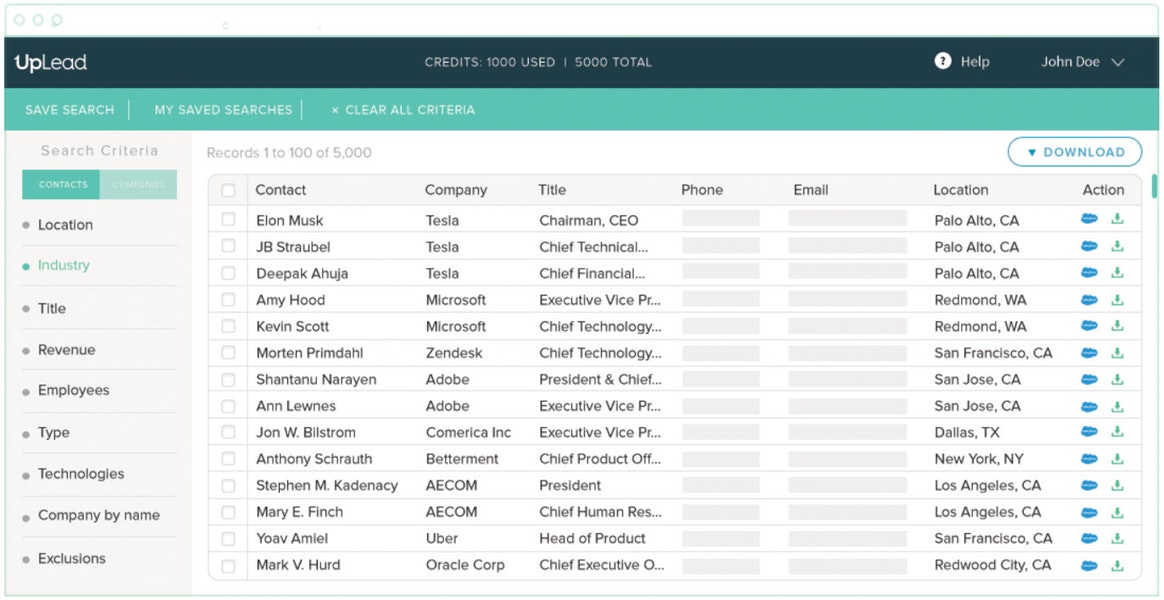This screenshot has height=600, width=1164.
Task: Clear all criteria using the X link
Action: 402,110
